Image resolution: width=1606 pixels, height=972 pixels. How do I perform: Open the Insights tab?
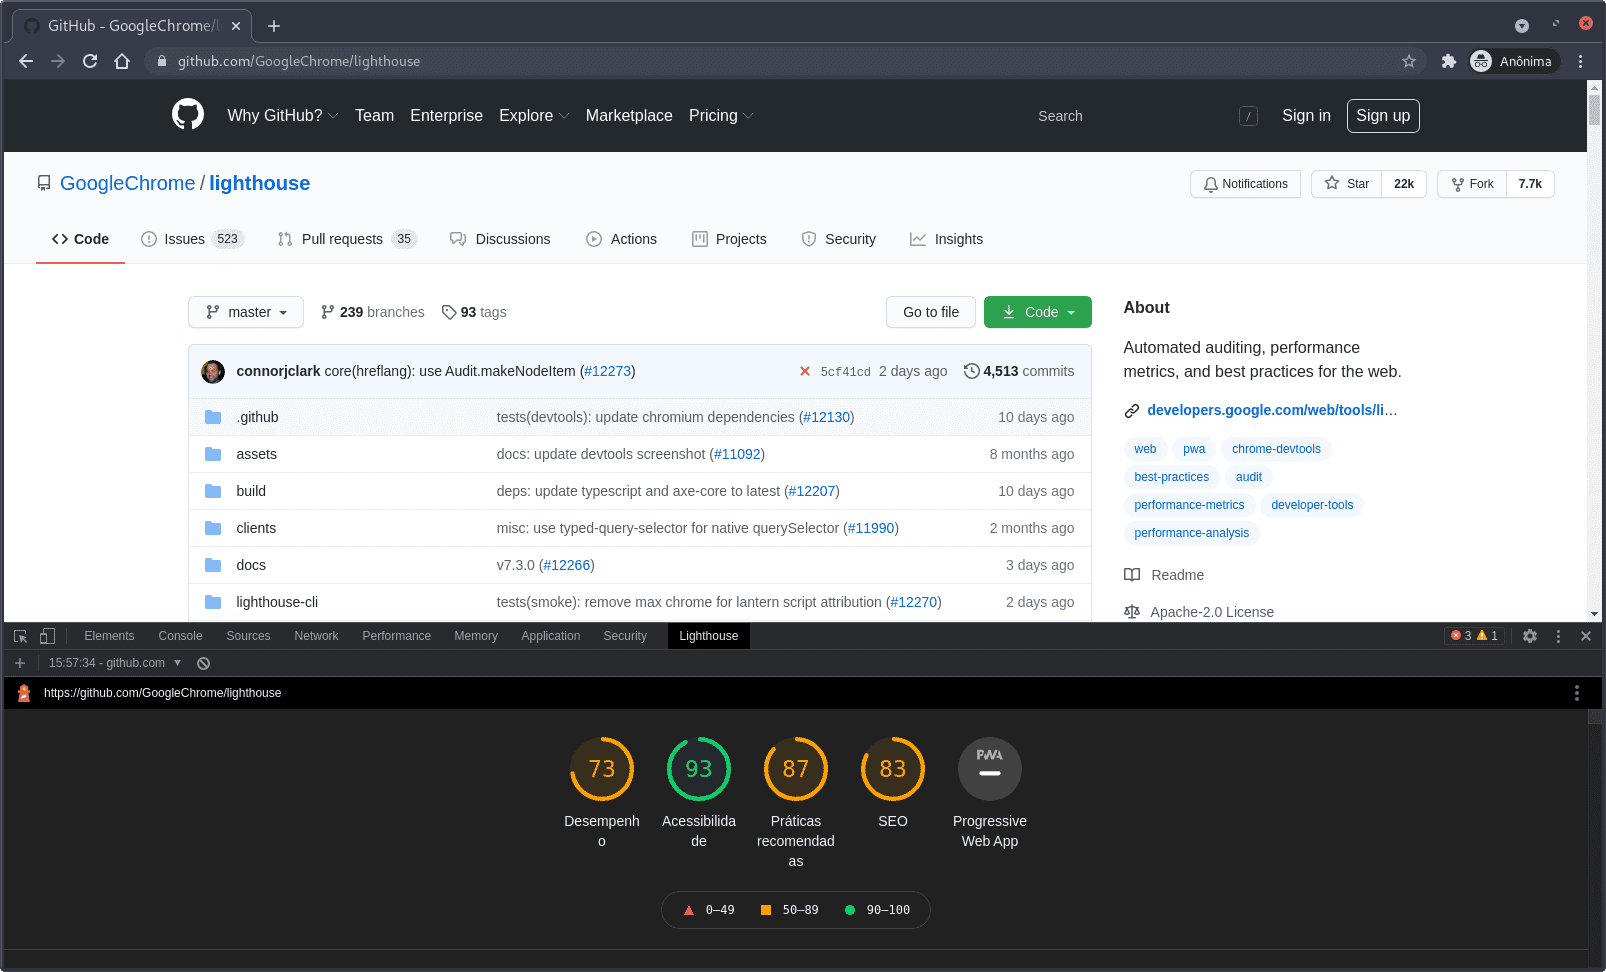coord(946,239)
